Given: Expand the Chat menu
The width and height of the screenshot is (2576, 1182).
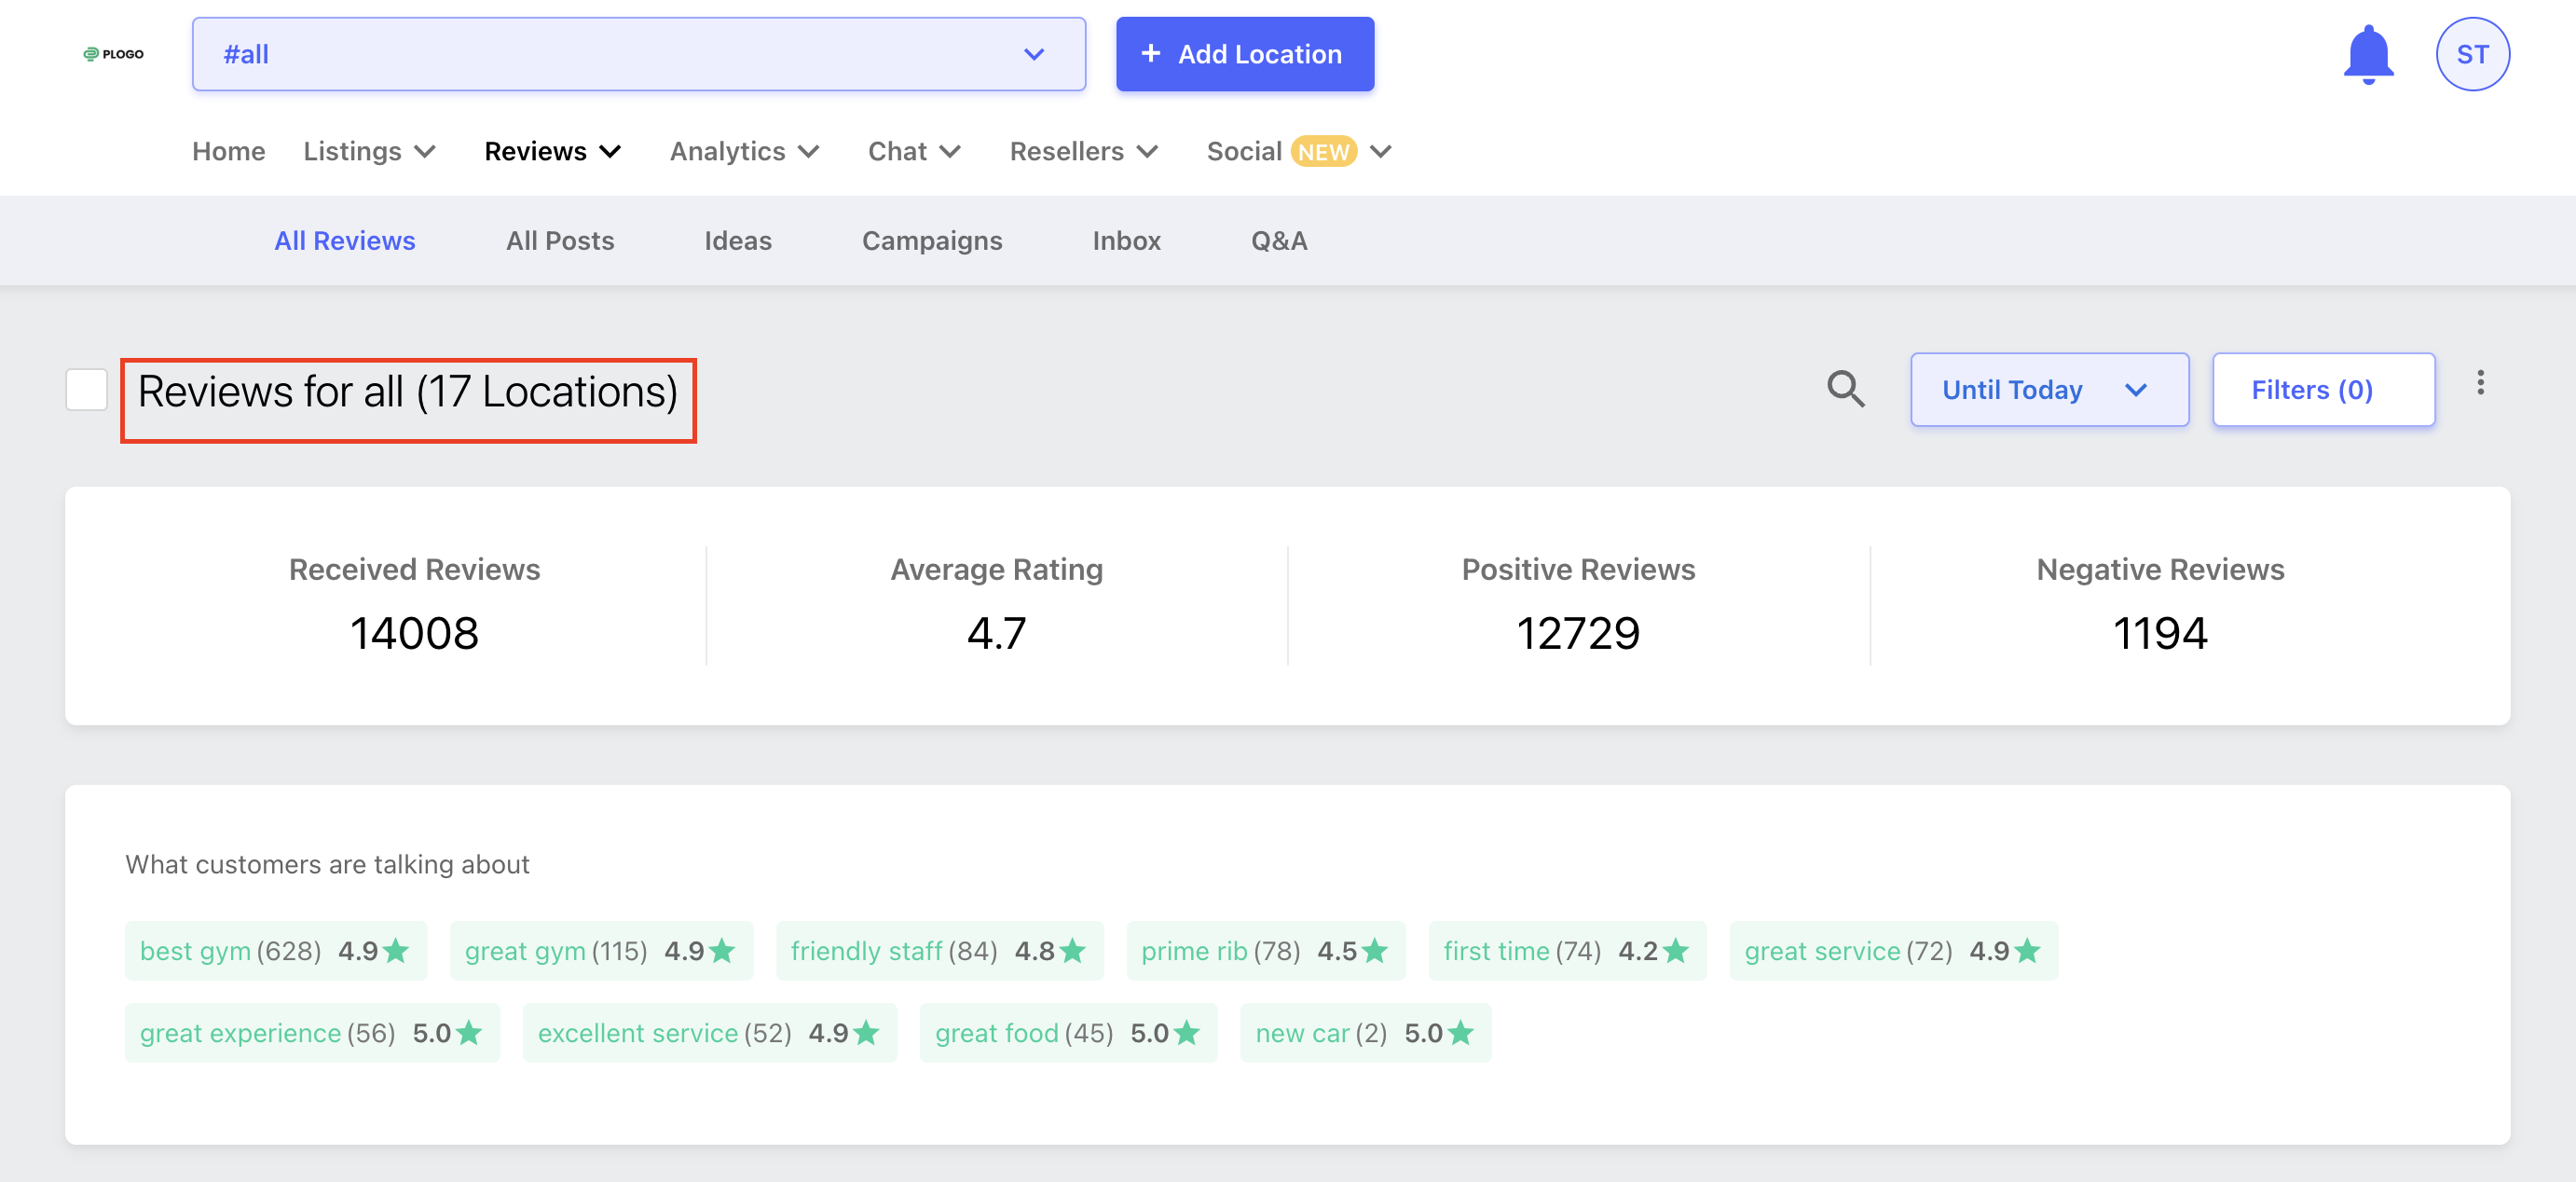Looking at the screenshot, I should (x=913, y=151).
